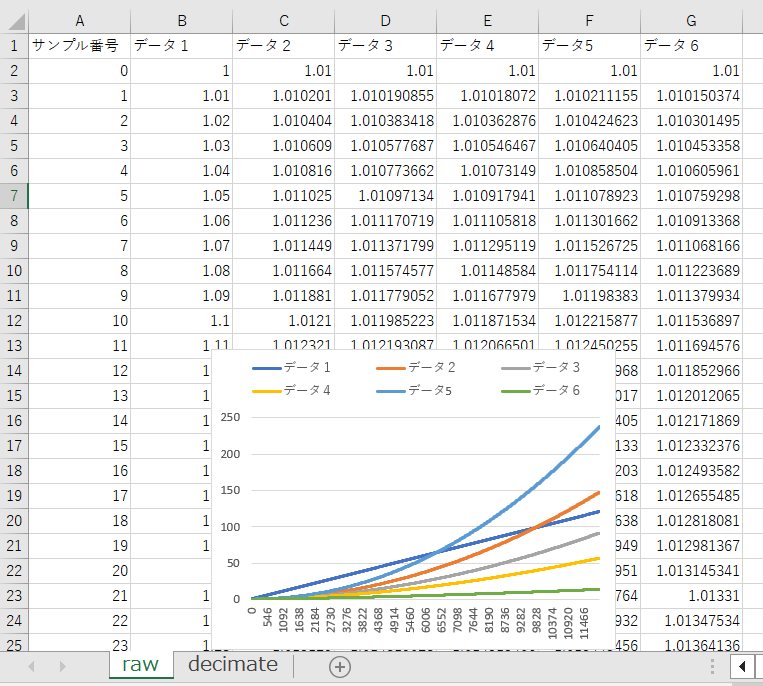Image resolution: width=763 pixels, height=686 pixels.
Task: Select column G header
Action: (x=691, y=21)
